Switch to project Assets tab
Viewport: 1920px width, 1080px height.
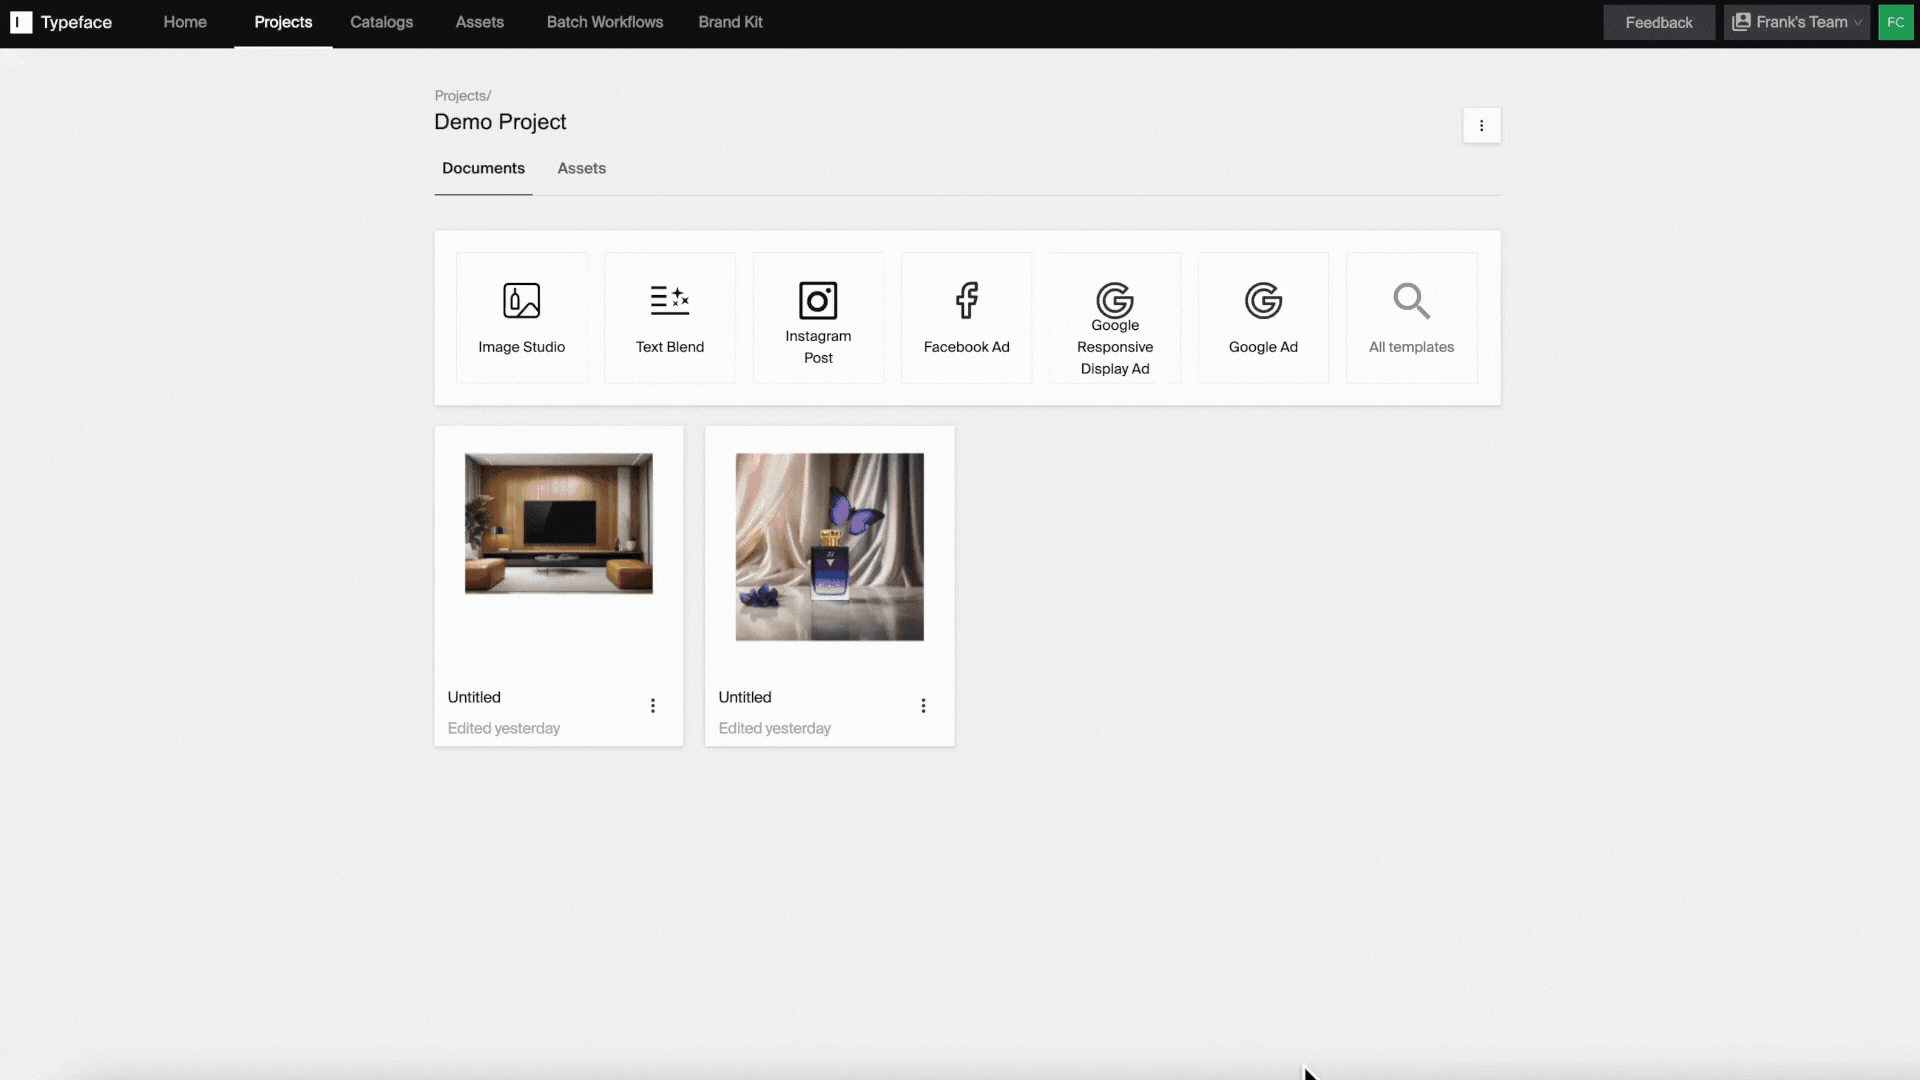coord(581,168)
